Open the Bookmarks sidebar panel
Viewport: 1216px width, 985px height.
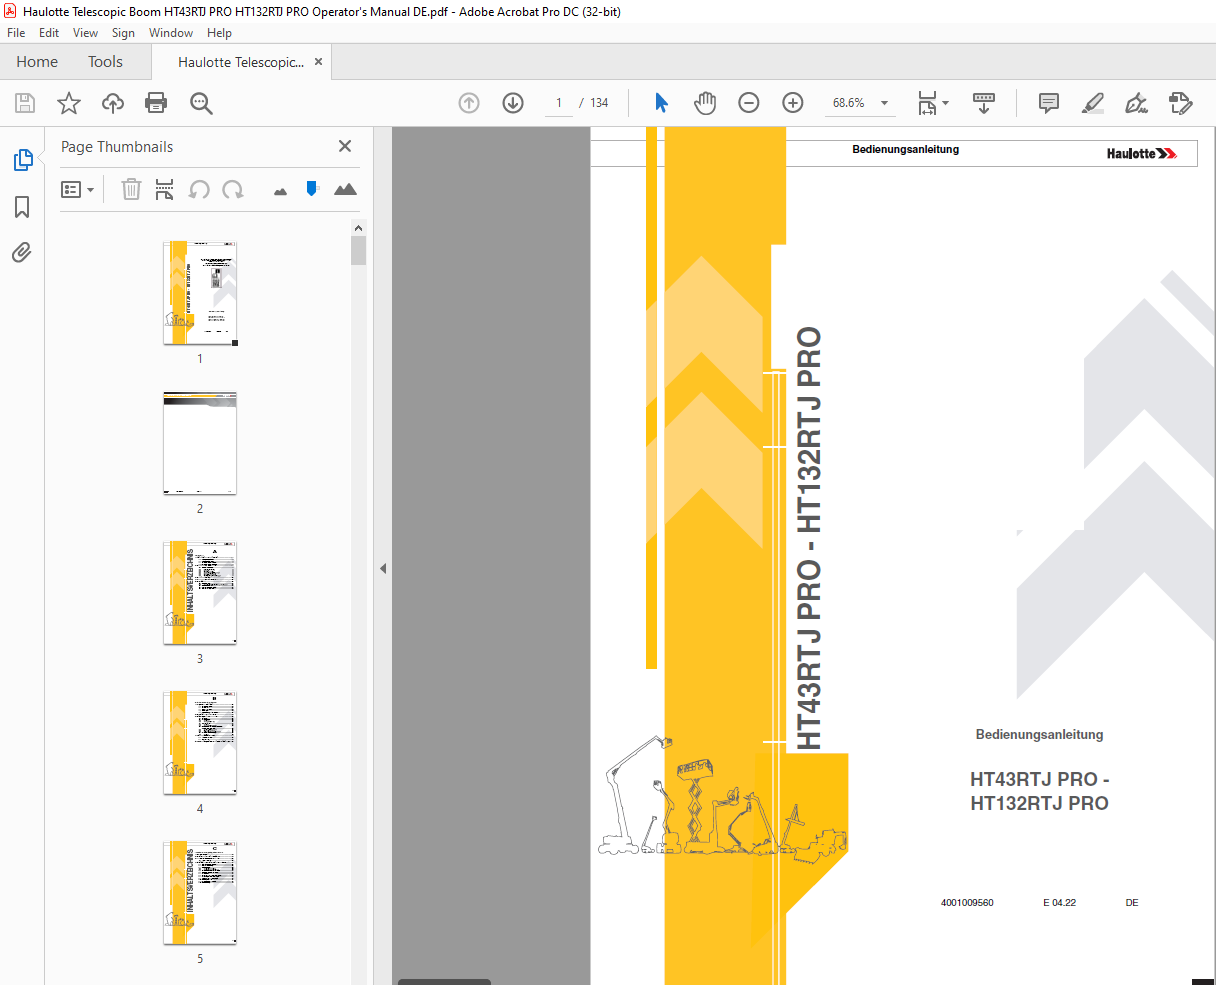pyautogui.click(x=22, y=207)
